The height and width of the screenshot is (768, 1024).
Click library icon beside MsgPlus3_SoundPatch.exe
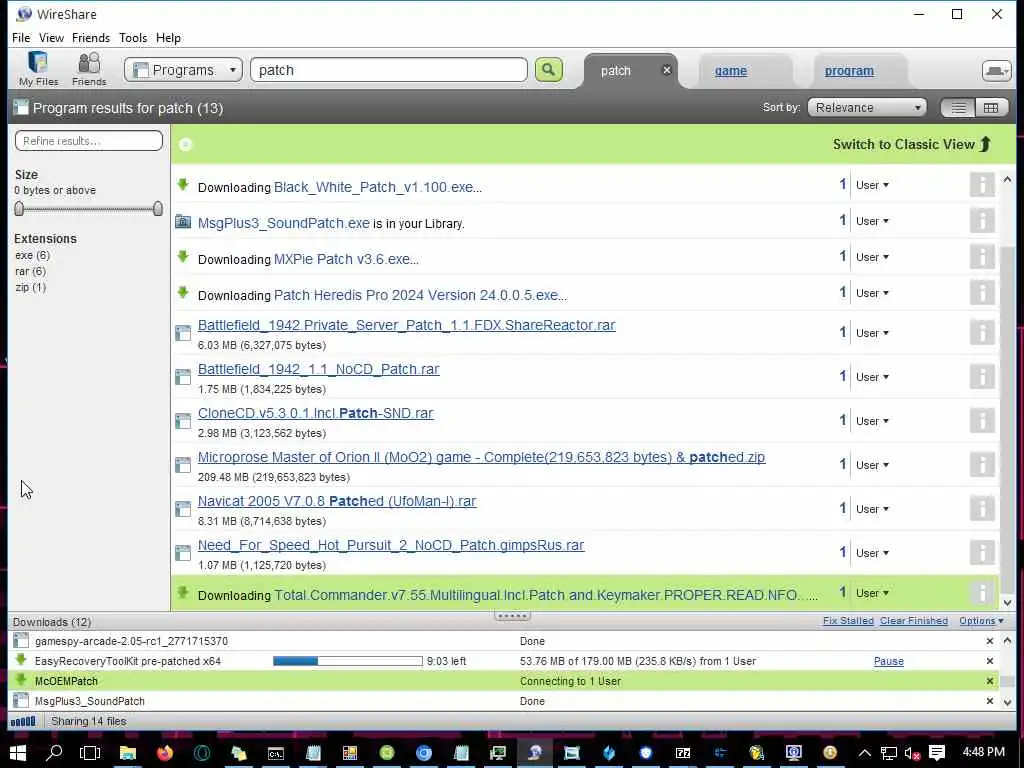pyautogui.click(x=183, y=222)
